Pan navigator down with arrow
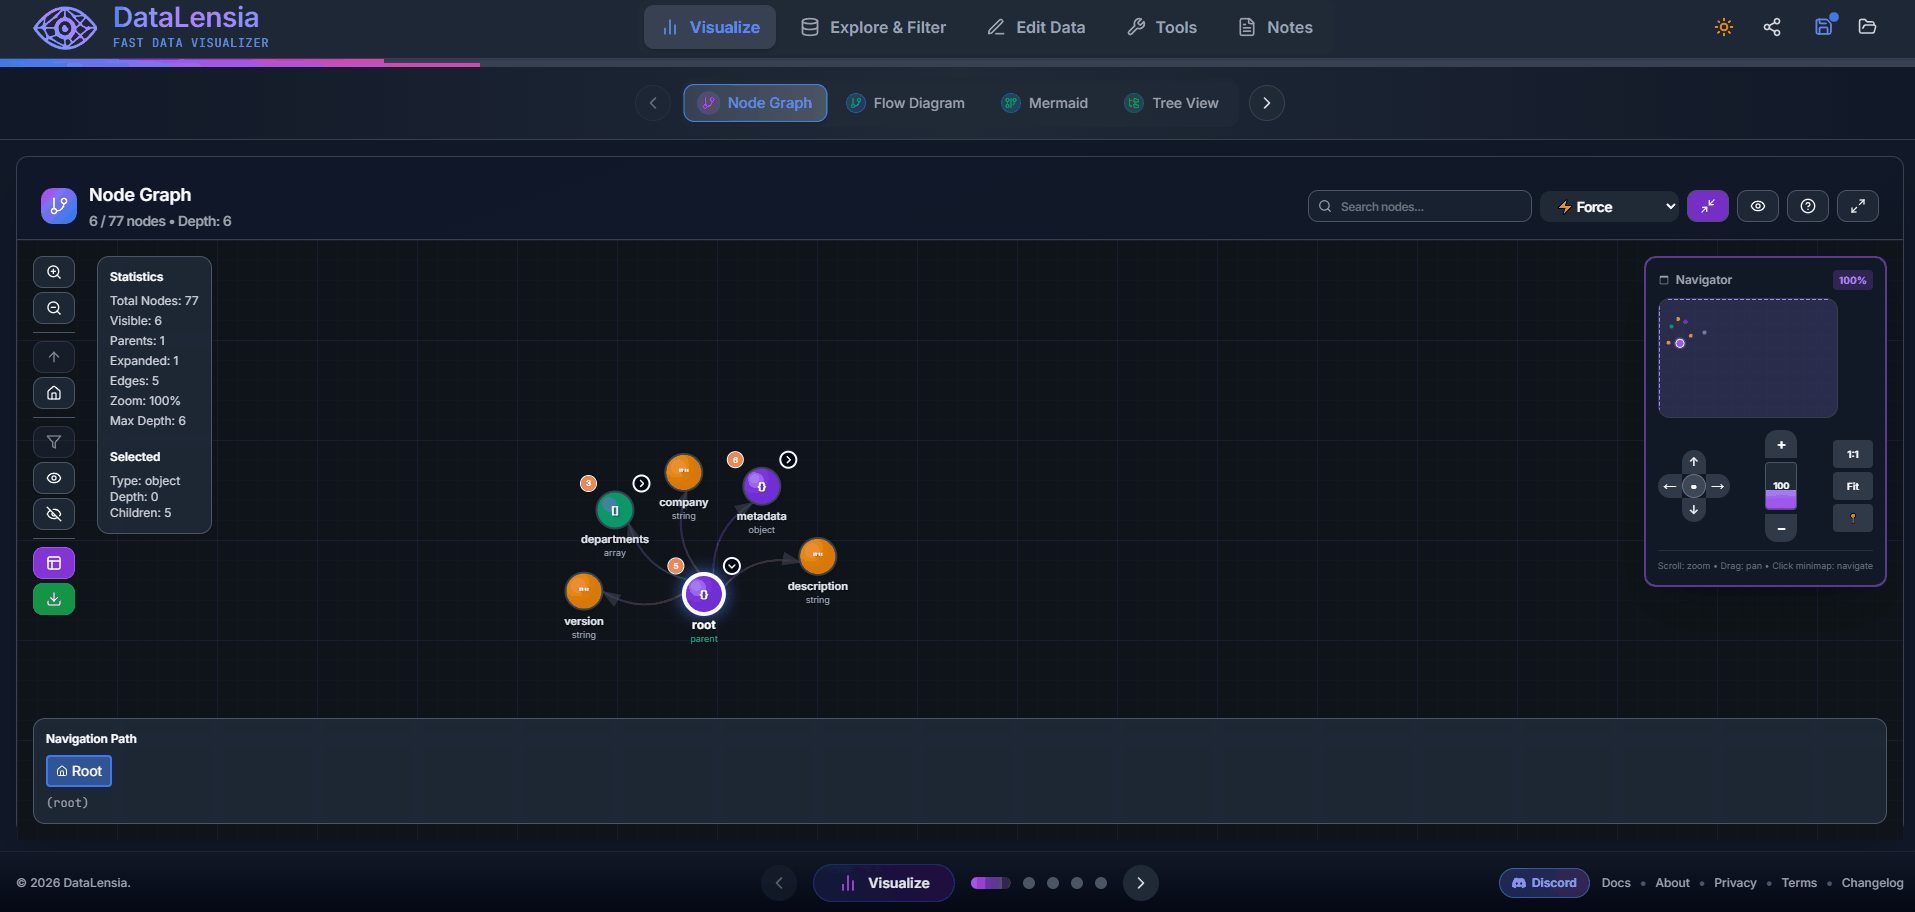The height and width of the screenshot is (912, 1915). coord(1694,510)
